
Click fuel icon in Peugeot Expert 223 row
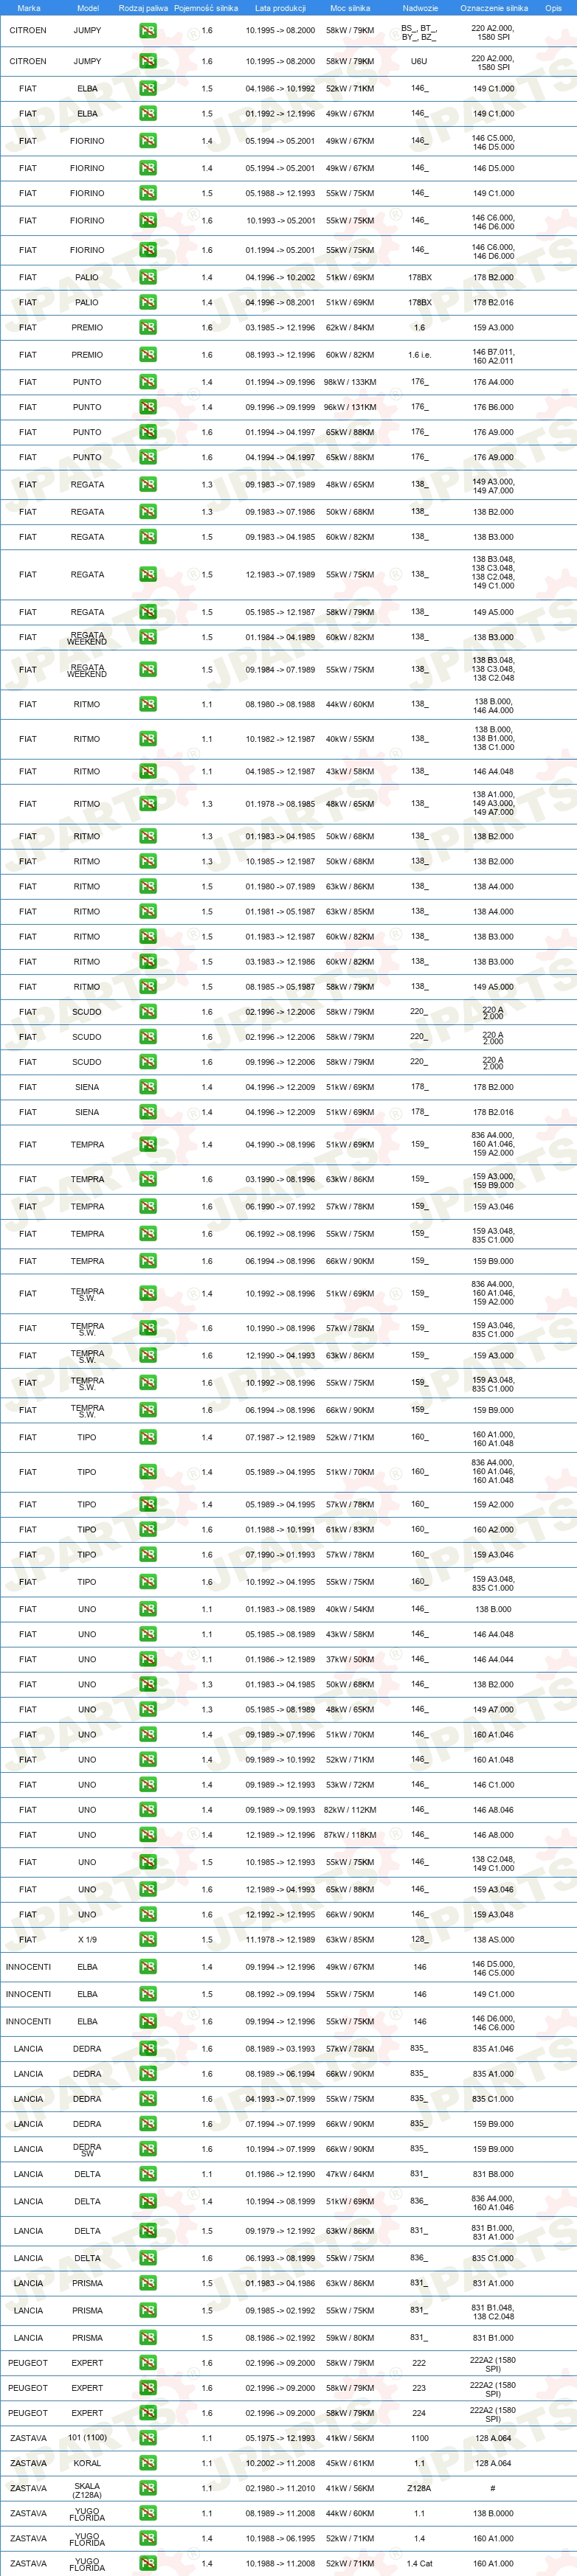[x=148, y=2388]
